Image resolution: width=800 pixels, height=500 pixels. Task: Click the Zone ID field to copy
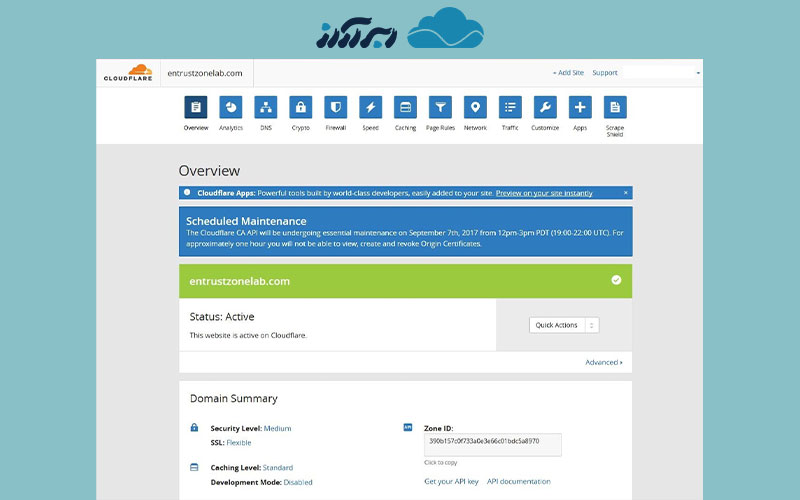click(x=493, y=441)
